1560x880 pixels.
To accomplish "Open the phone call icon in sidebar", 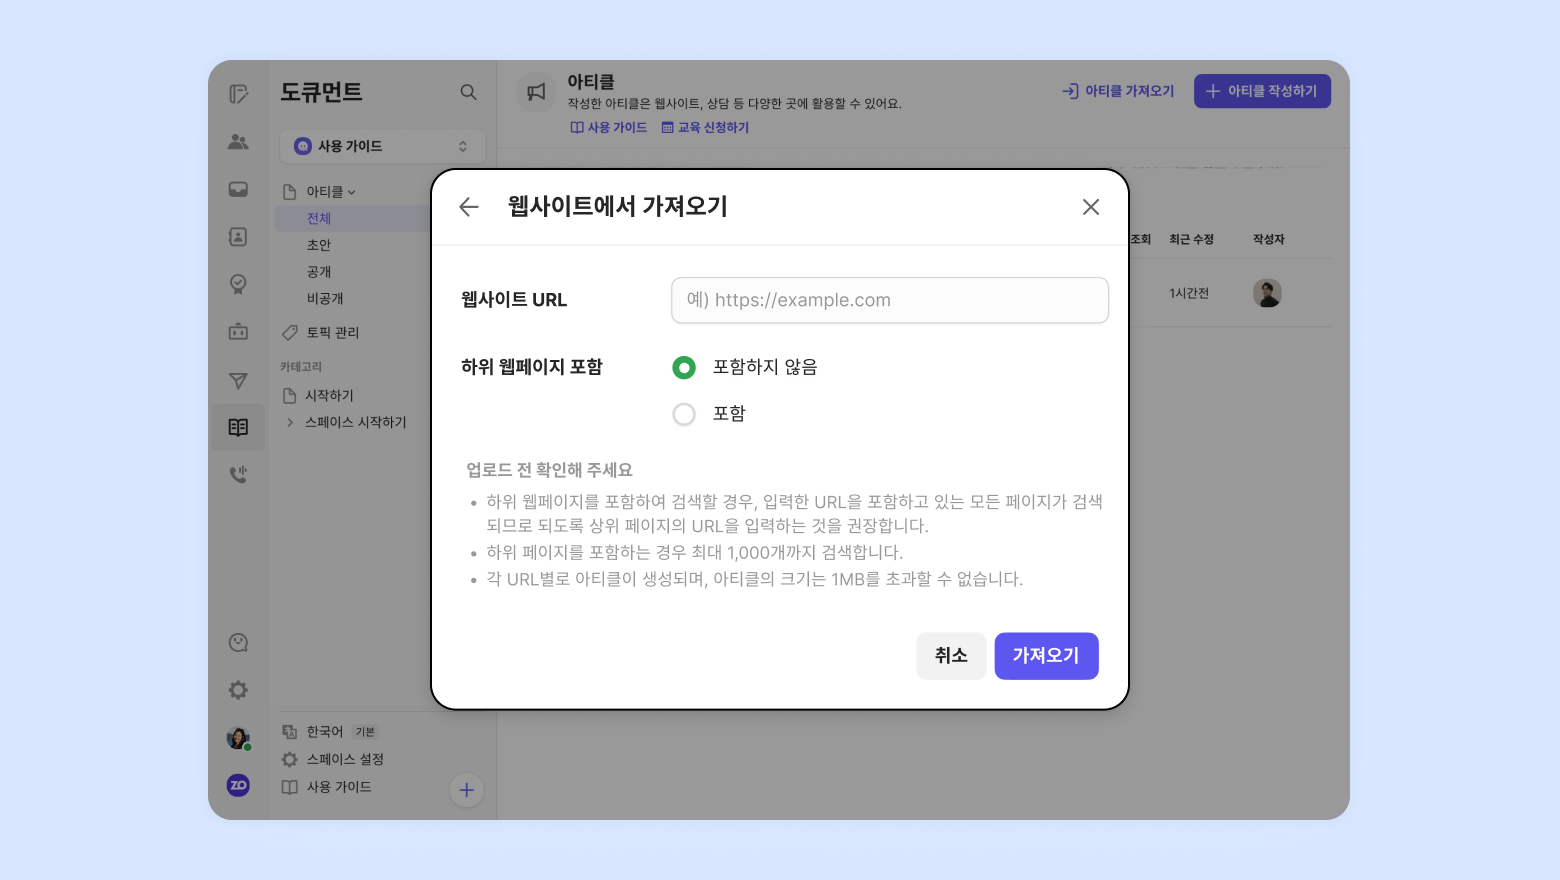I will tap(238, 474).
